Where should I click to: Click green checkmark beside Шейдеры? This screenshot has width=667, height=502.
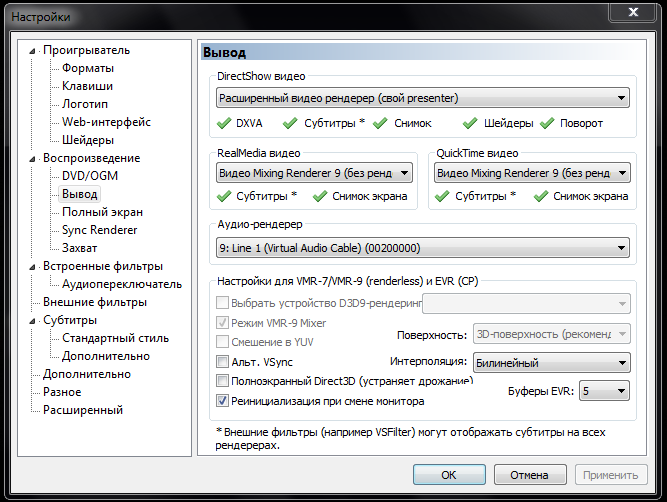tap(470, 123)
